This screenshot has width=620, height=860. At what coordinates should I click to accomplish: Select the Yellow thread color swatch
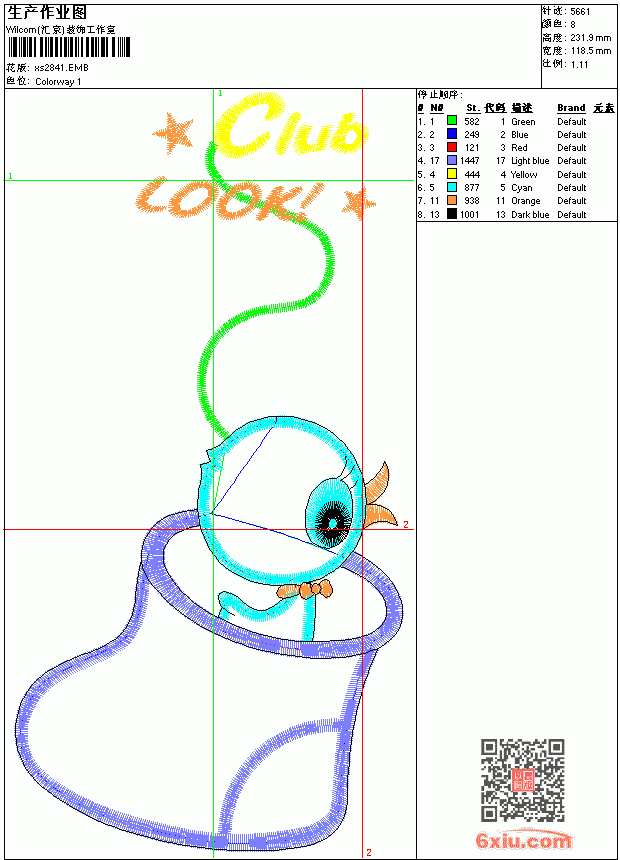[452, 174]
